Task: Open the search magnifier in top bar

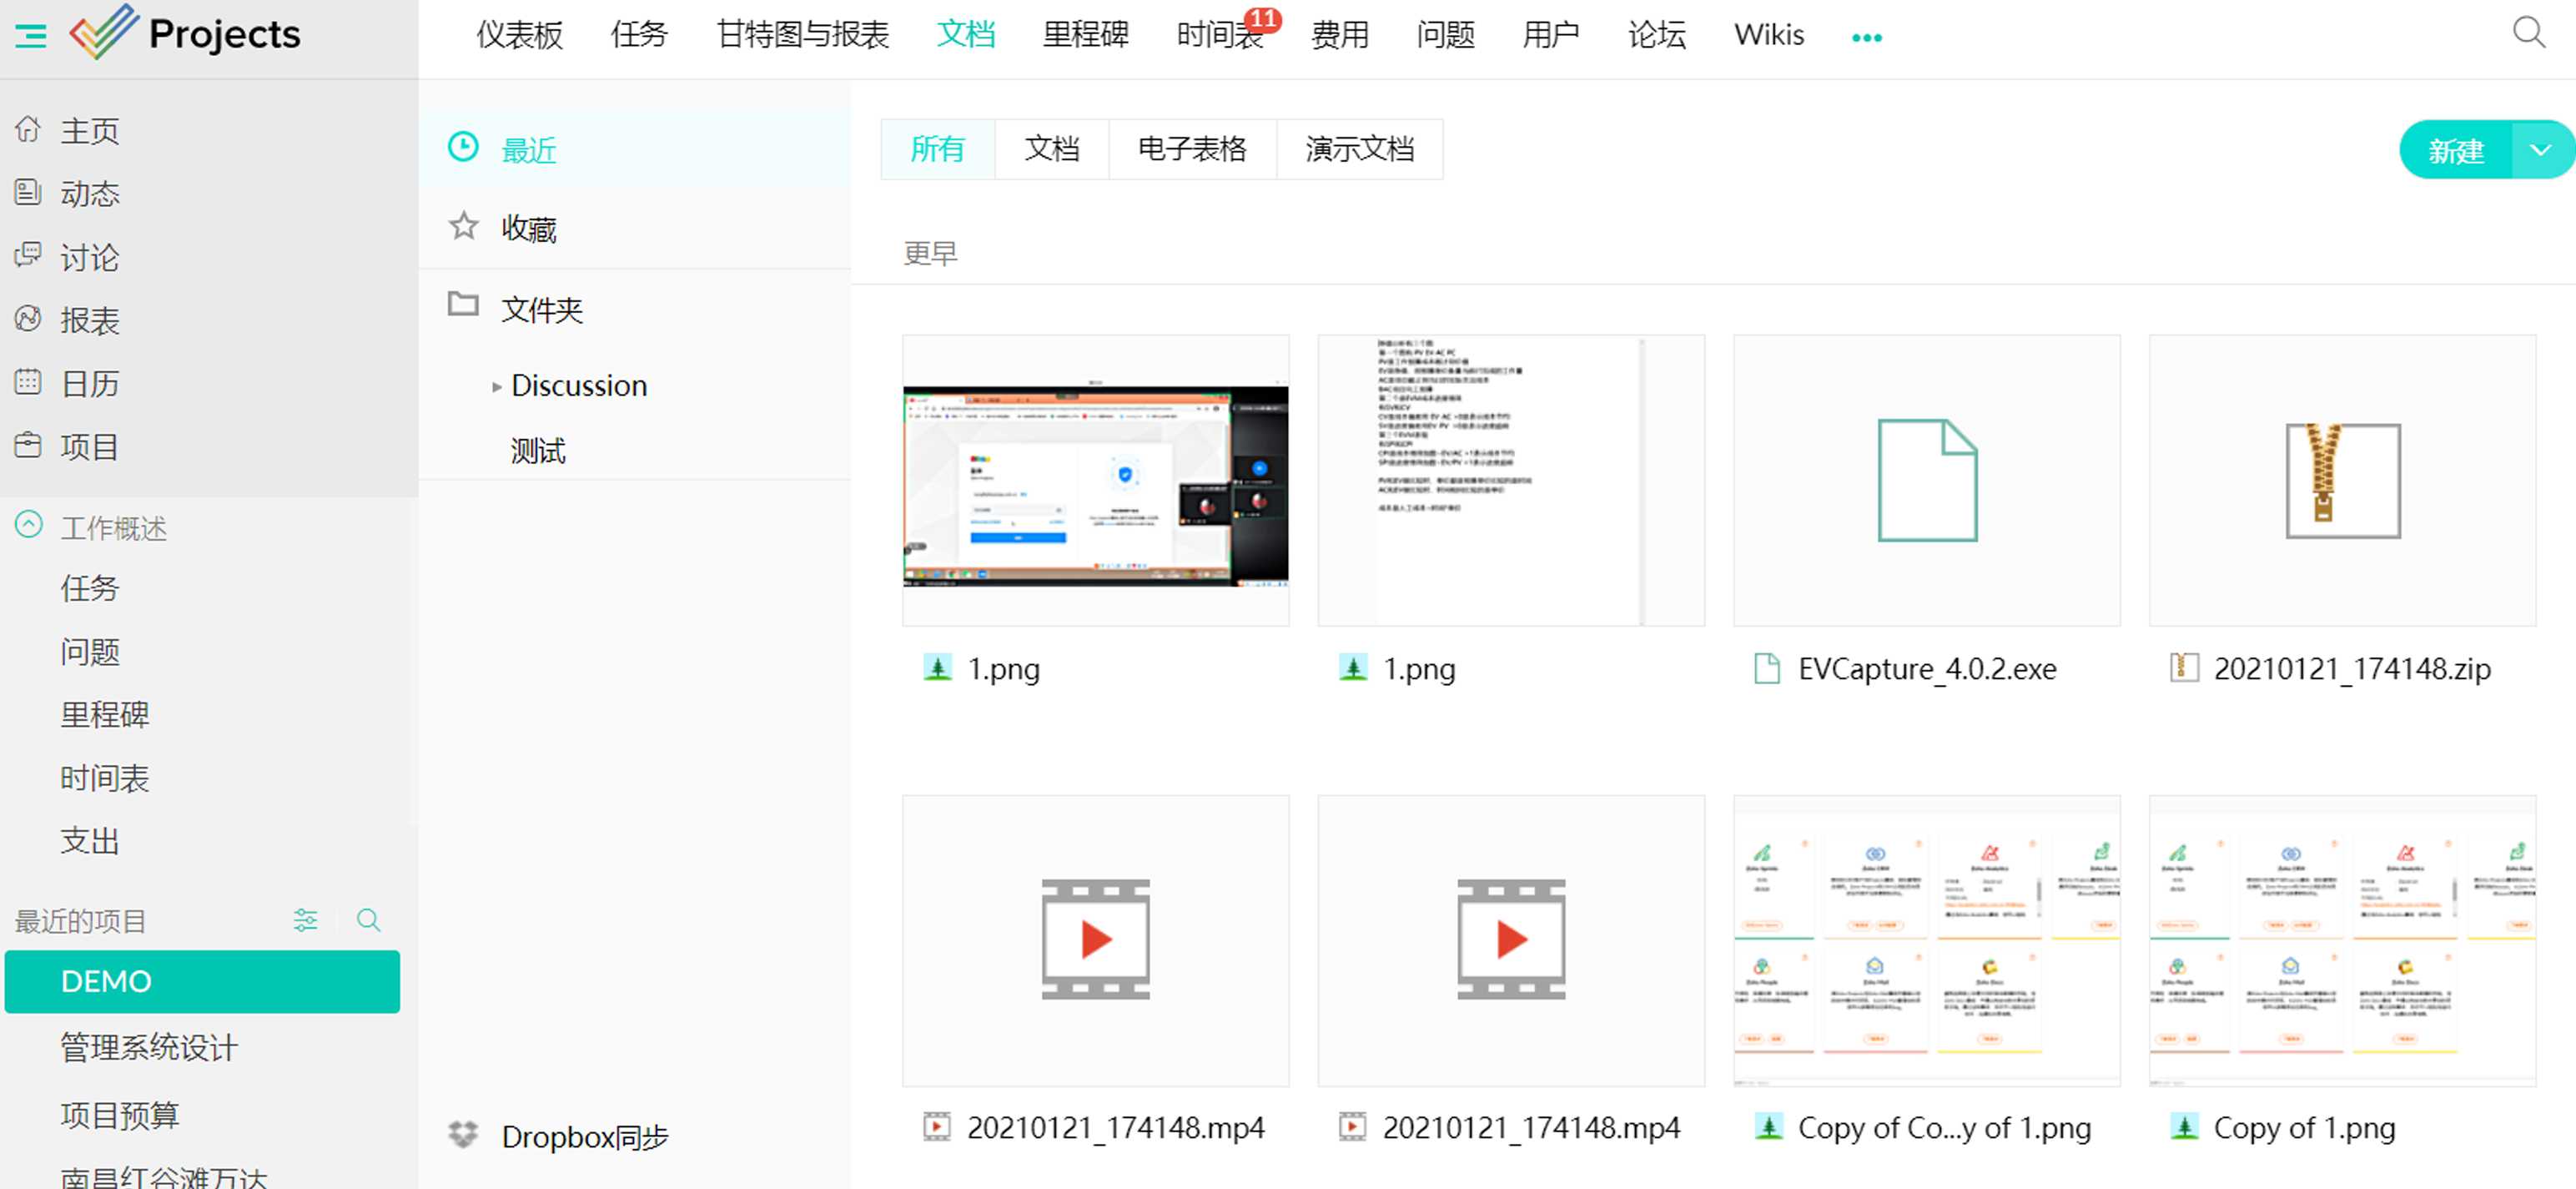Action: (2528, 33)
